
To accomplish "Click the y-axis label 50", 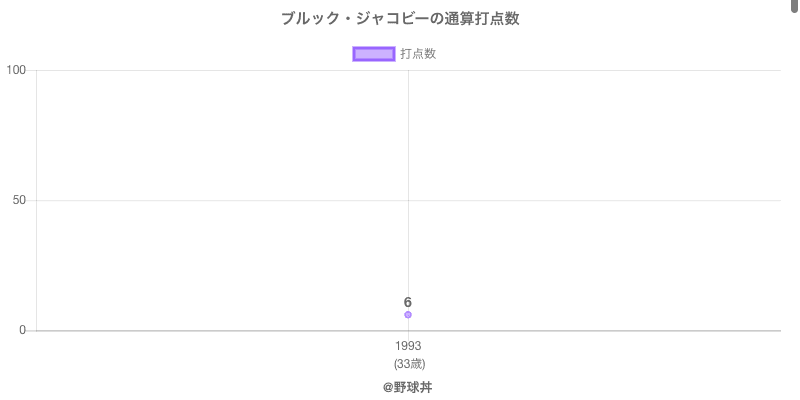I will (19, 200).
